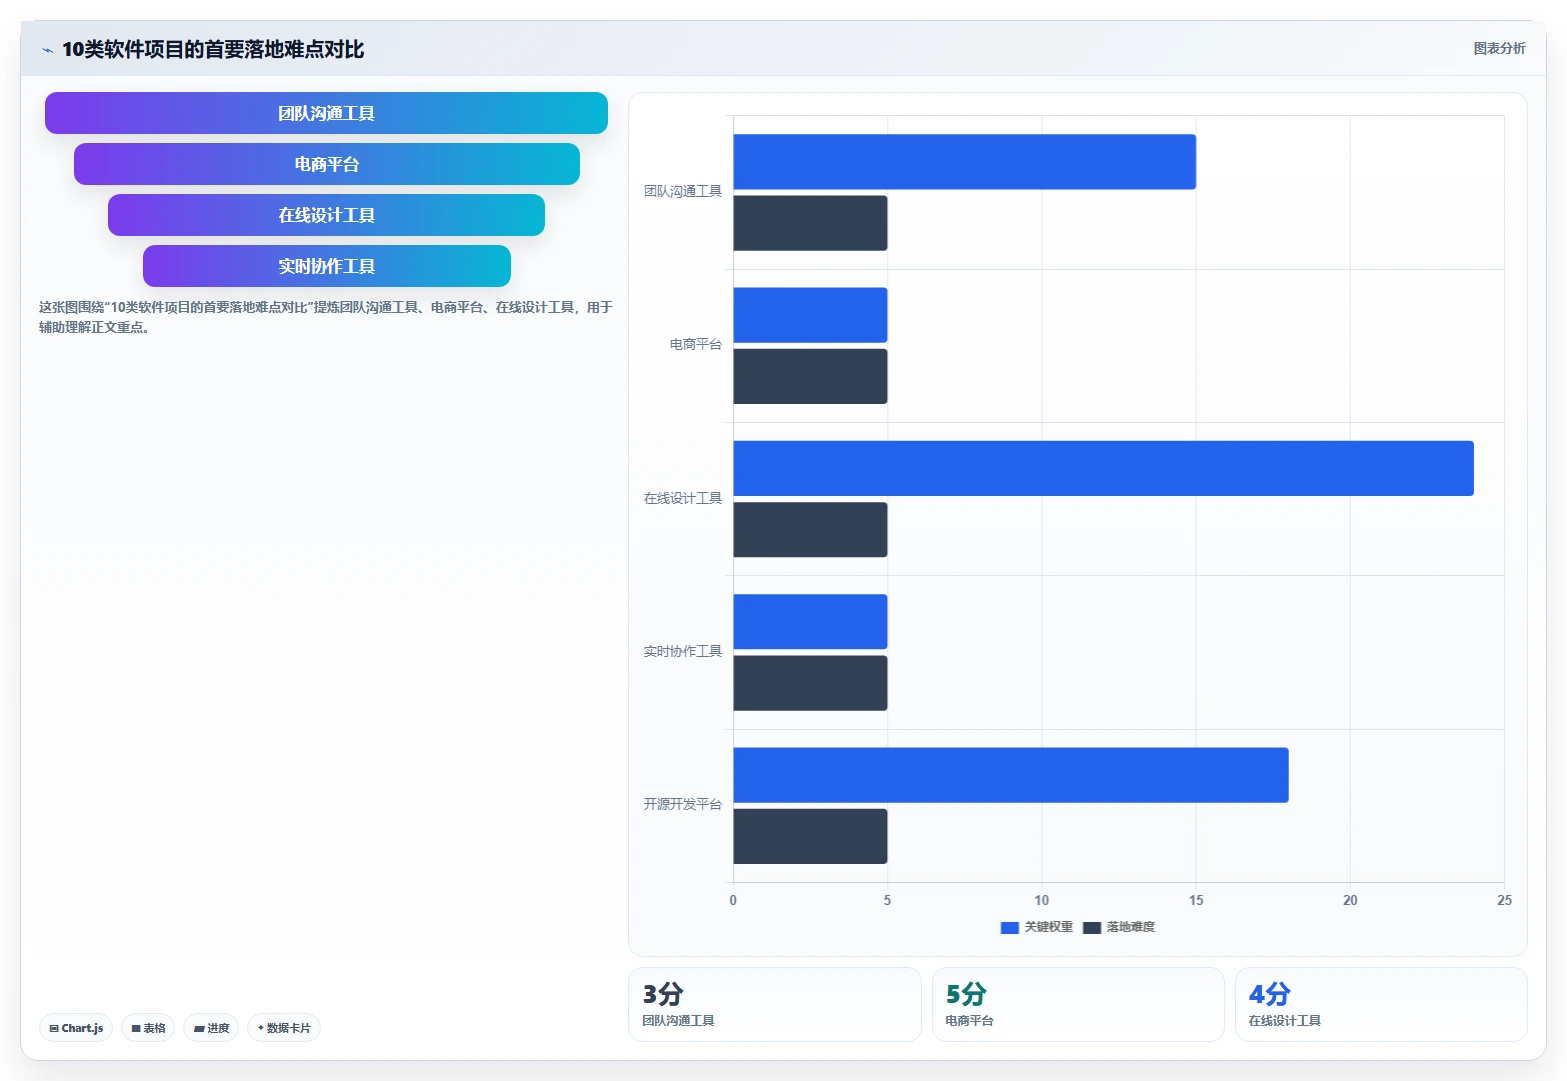Click the 在线设计工具 label on the chart's vertical axis

pyautogui.click(x=683, y=498)
